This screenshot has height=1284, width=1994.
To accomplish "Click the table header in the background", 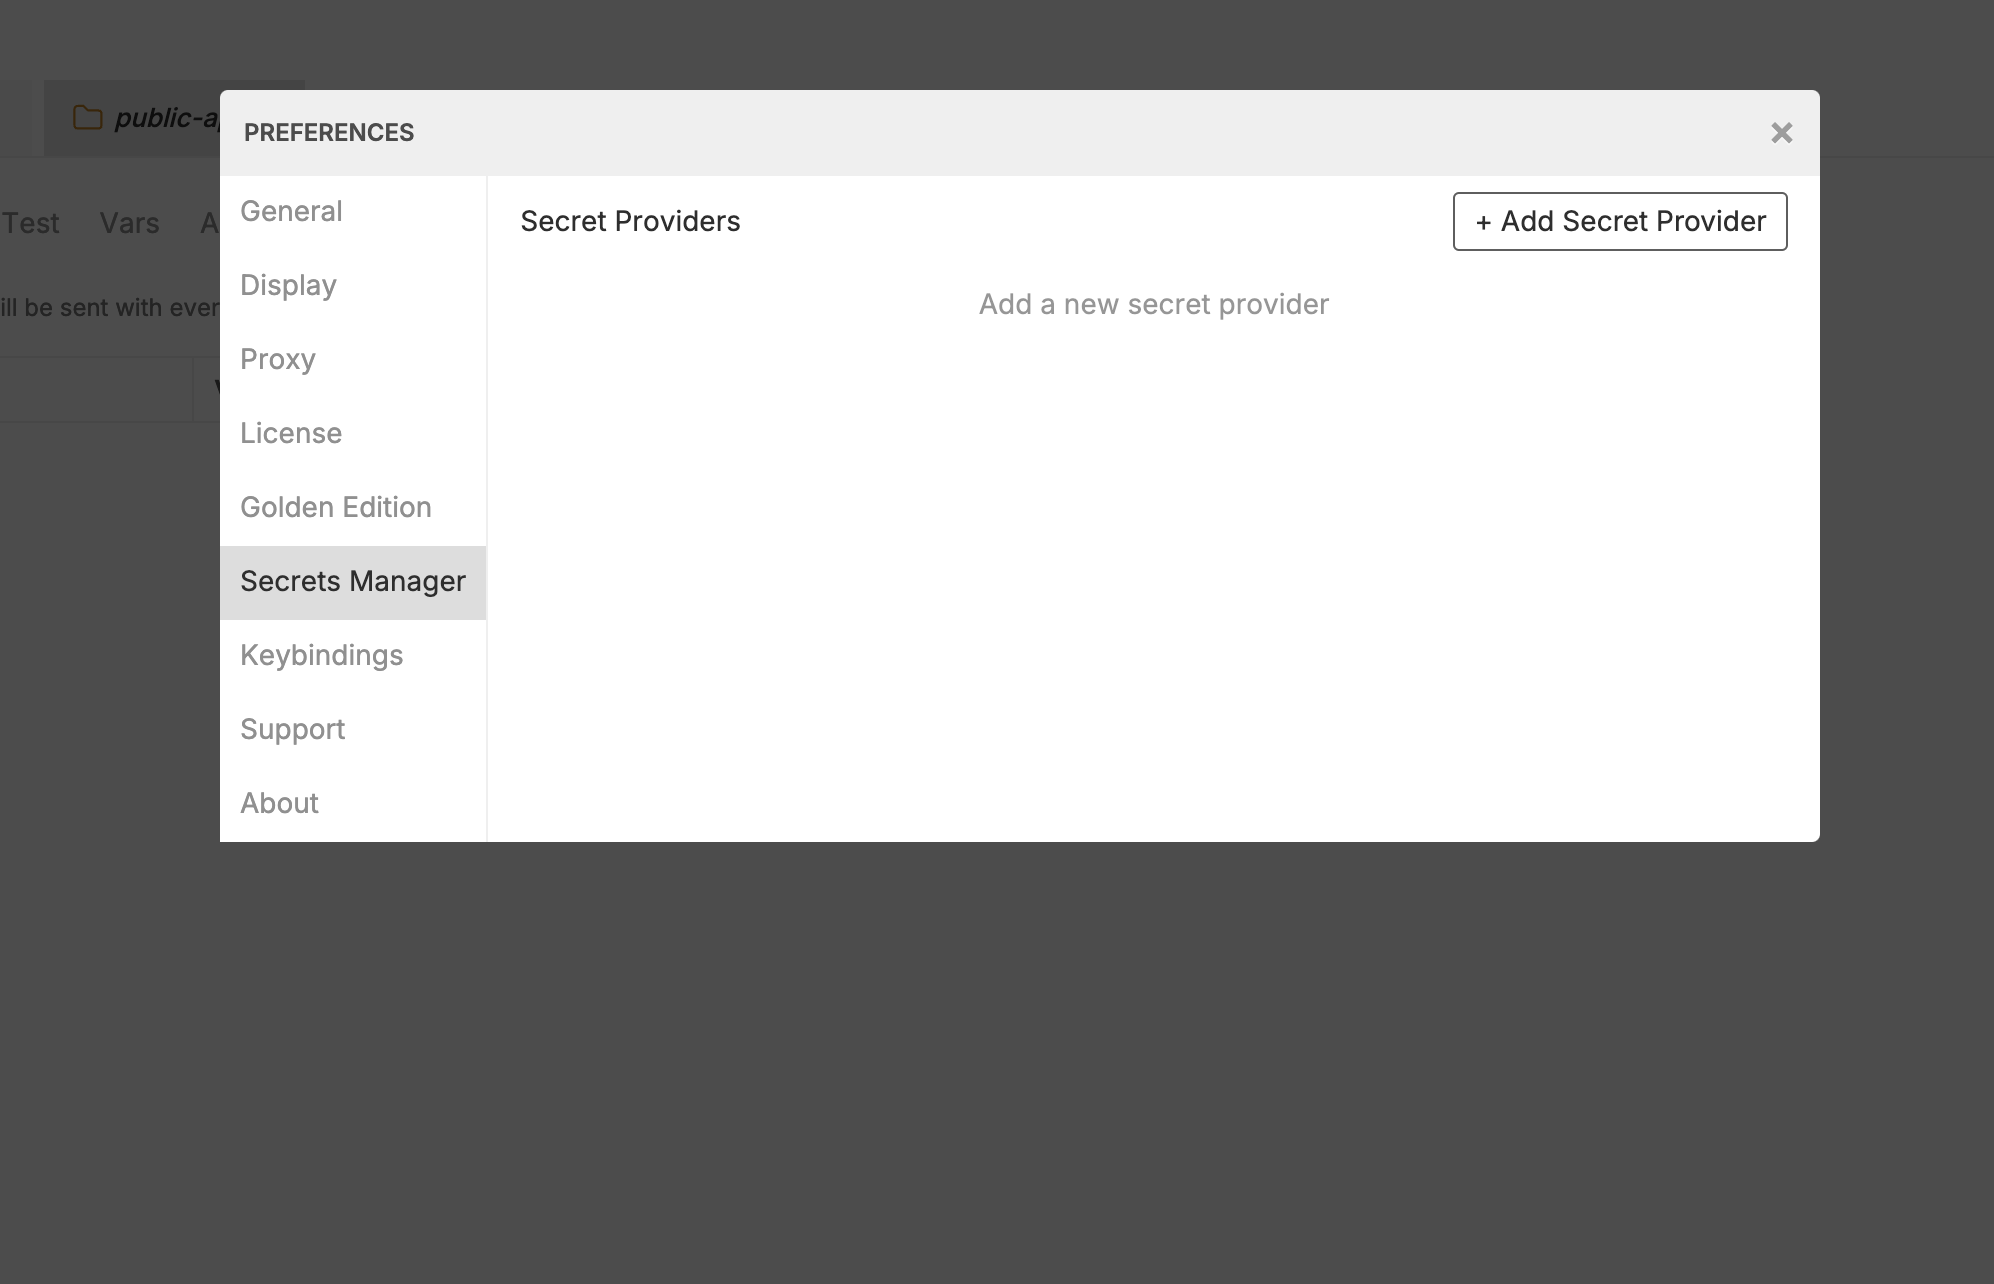I will [95, 388].
